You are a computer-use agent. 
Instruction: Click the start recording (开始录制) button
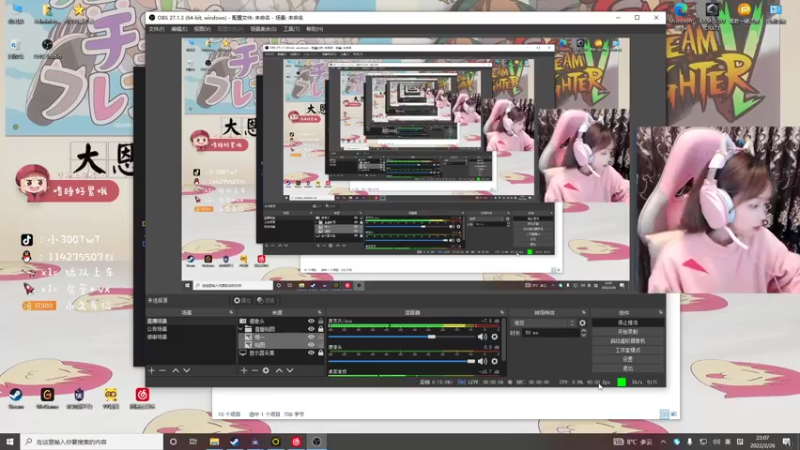point(628,332)
